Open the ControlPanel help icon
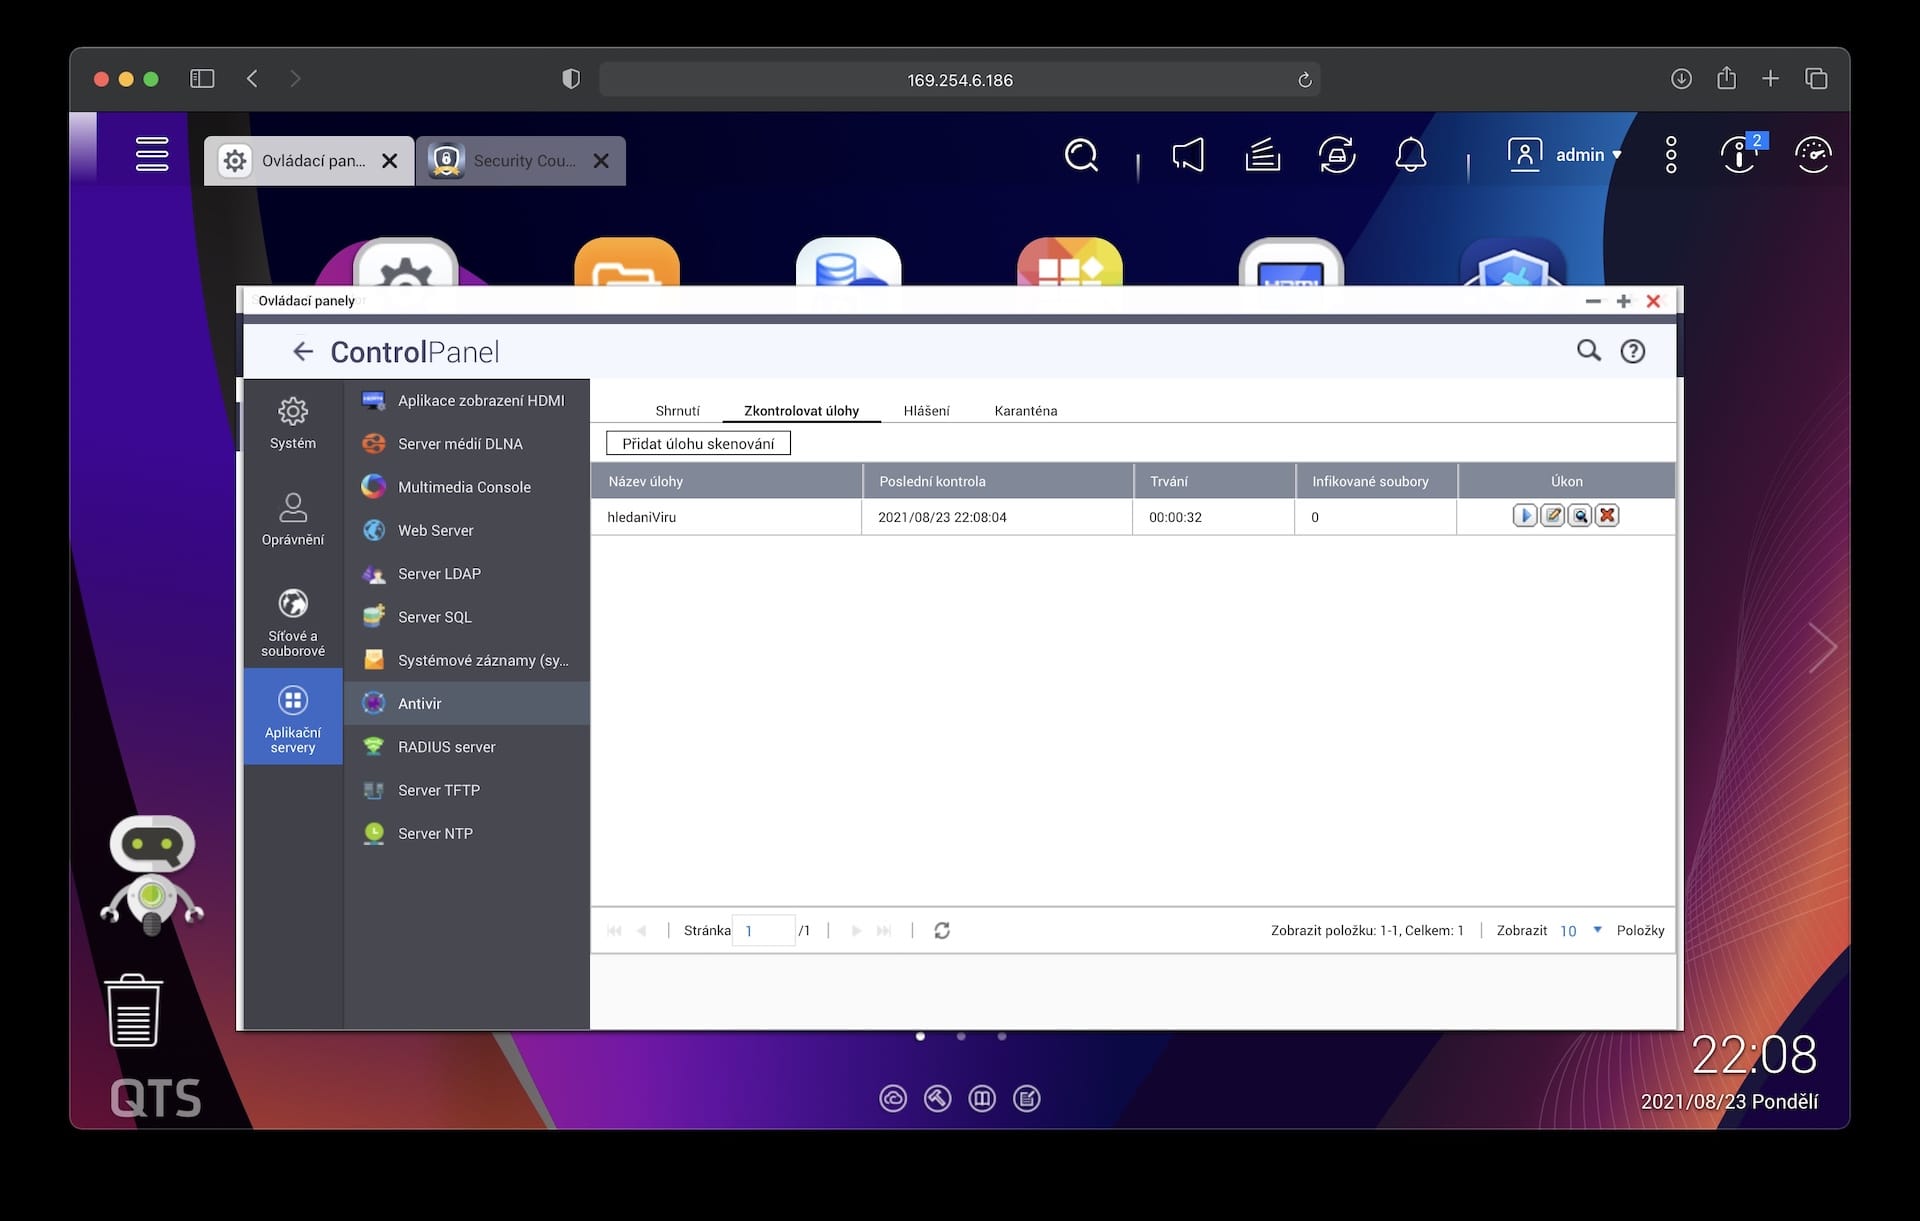Viewport: 1920px width, 1221px height. [x=1632, y=351]
